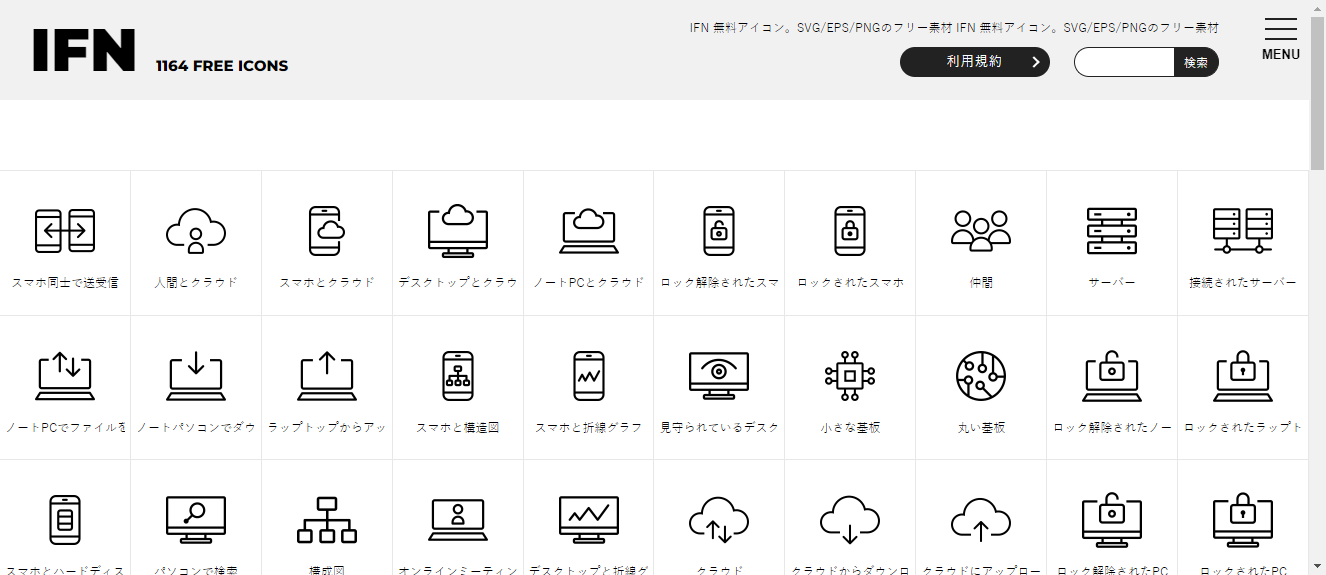Click the スマホ同士で送受信 label
Screen dimensions: 1326x575
point(65,282)
